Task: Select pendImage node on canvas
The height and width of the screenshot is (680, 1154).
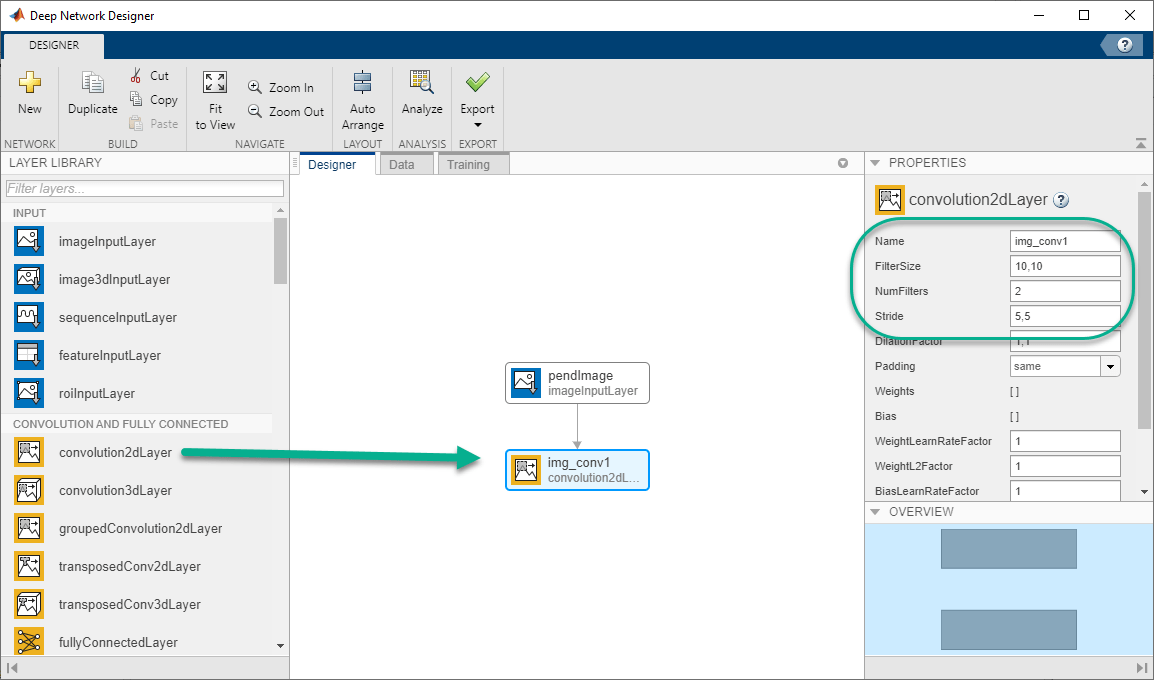Action: pyautogui.click(x=577, y=383)
